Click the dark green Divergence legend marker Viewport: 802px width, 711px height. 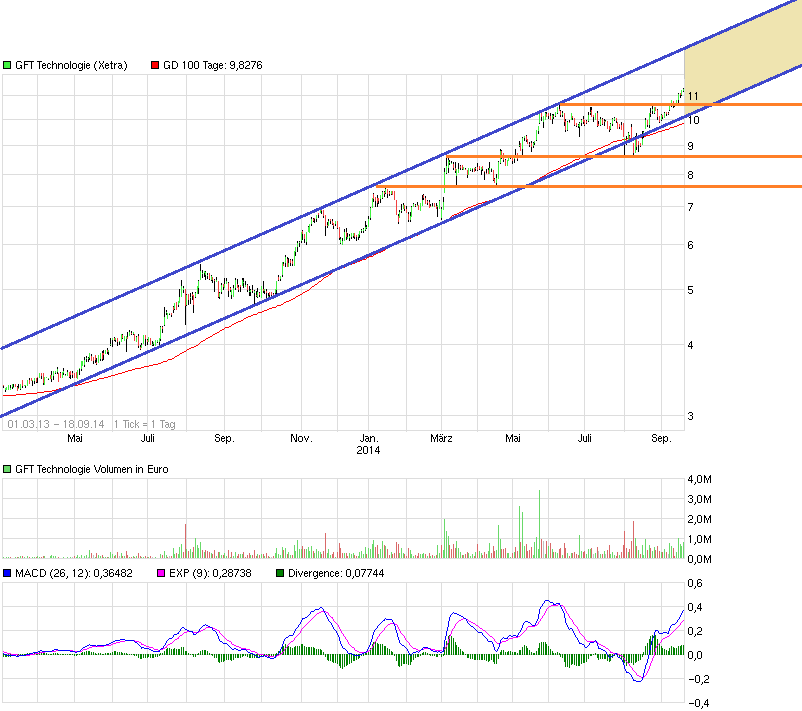tap(280, 573)
